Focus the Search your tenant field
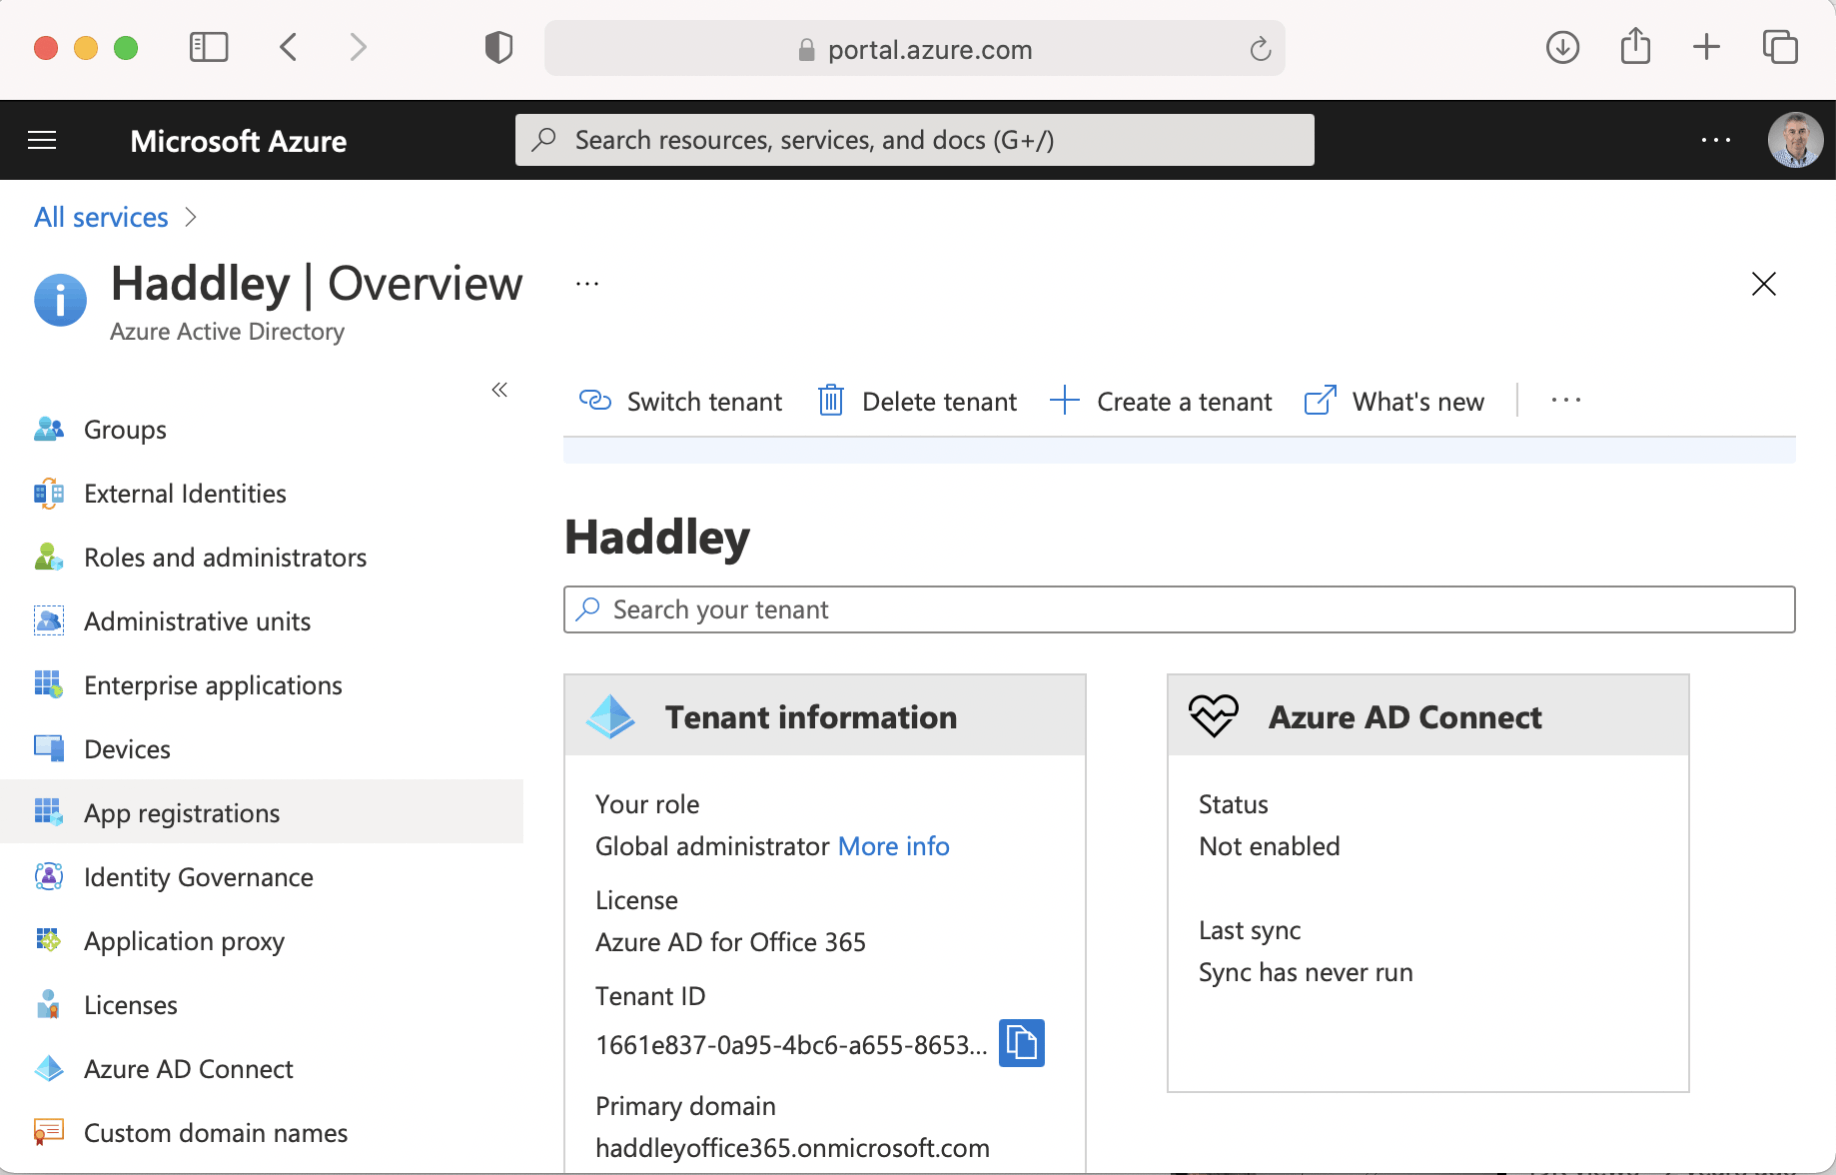 click(1180, 609)
